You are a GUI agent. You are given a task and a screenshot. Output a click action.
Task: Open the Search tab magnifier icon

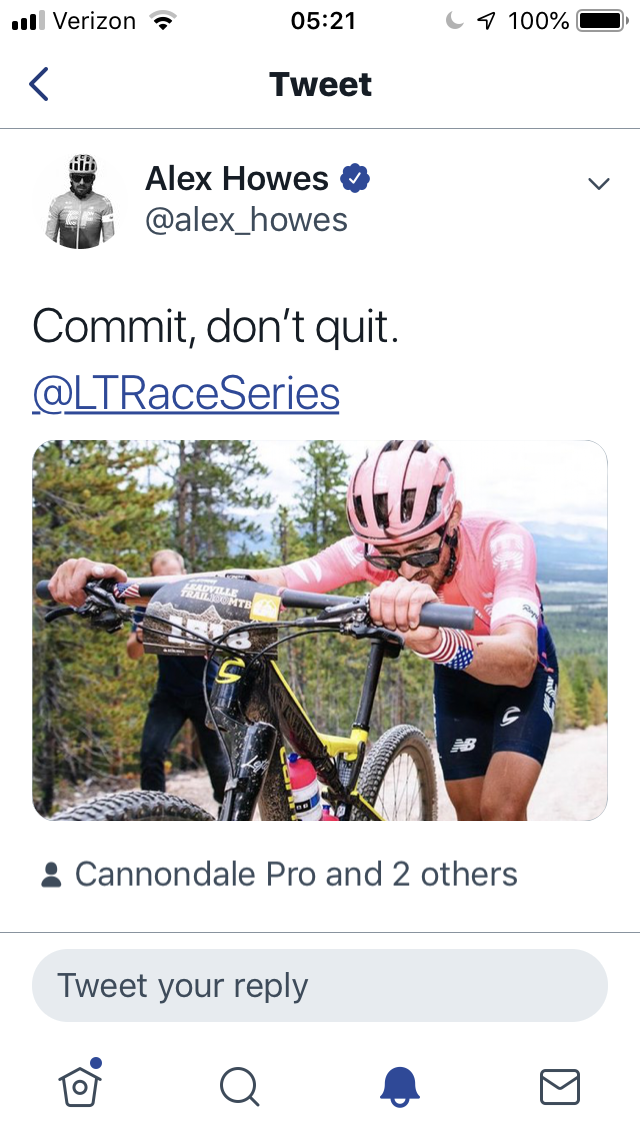(239, 1086)
